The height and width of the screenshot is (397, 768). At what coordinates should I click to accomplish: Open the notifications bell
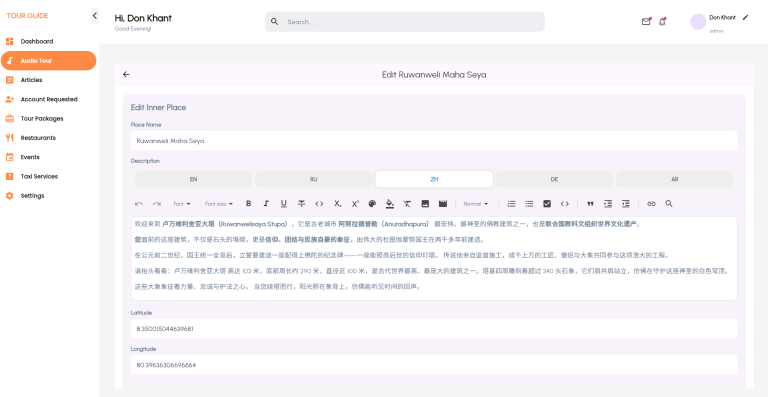662,22
